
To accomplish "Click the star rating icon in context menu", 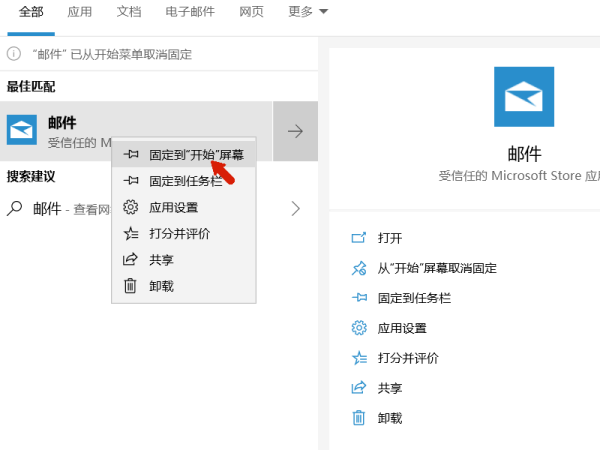I will [130, 233].
